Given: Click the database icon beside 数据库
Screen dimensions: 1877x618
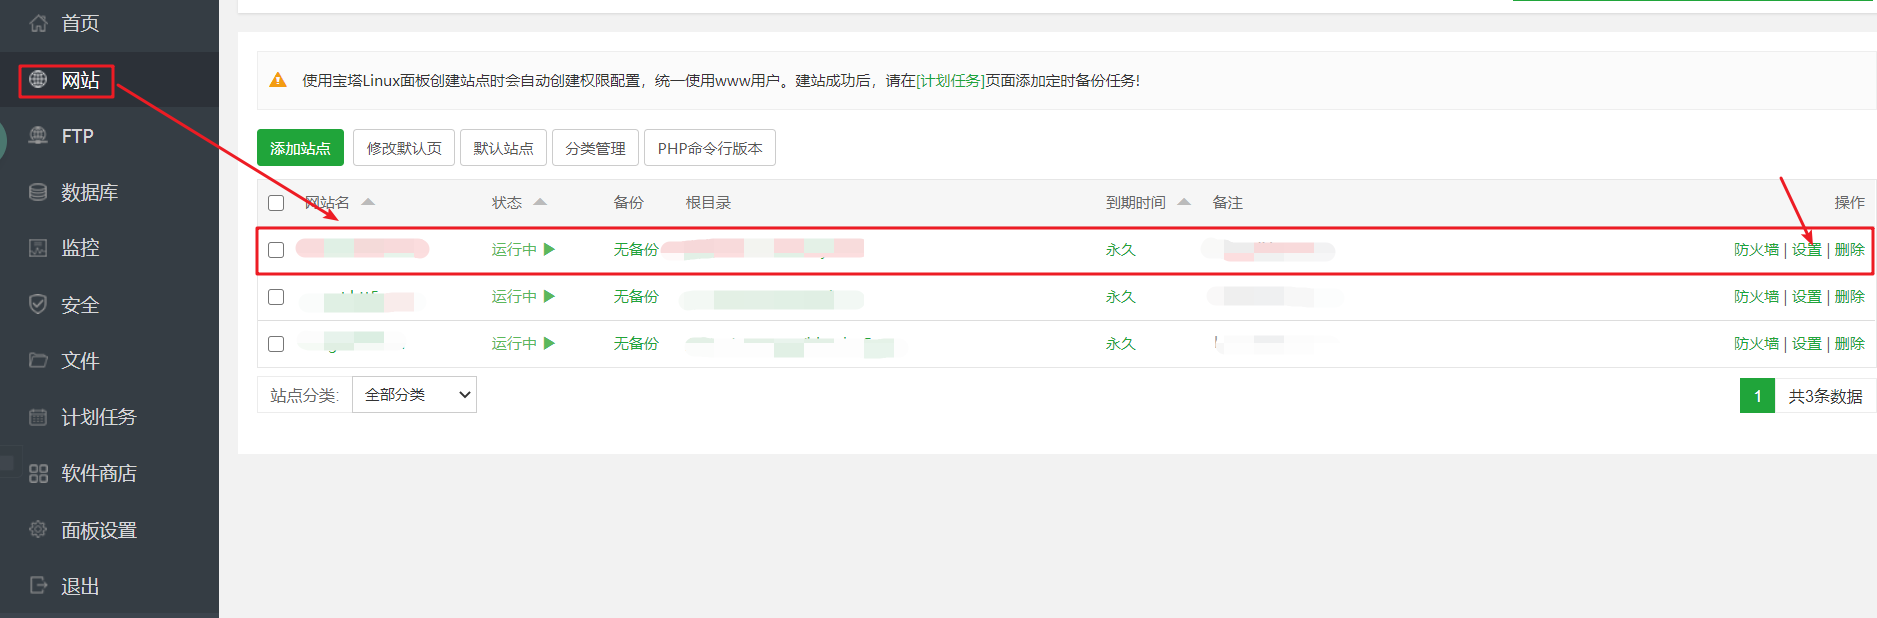Looking at the screenshot, I should tap(38, 192).
